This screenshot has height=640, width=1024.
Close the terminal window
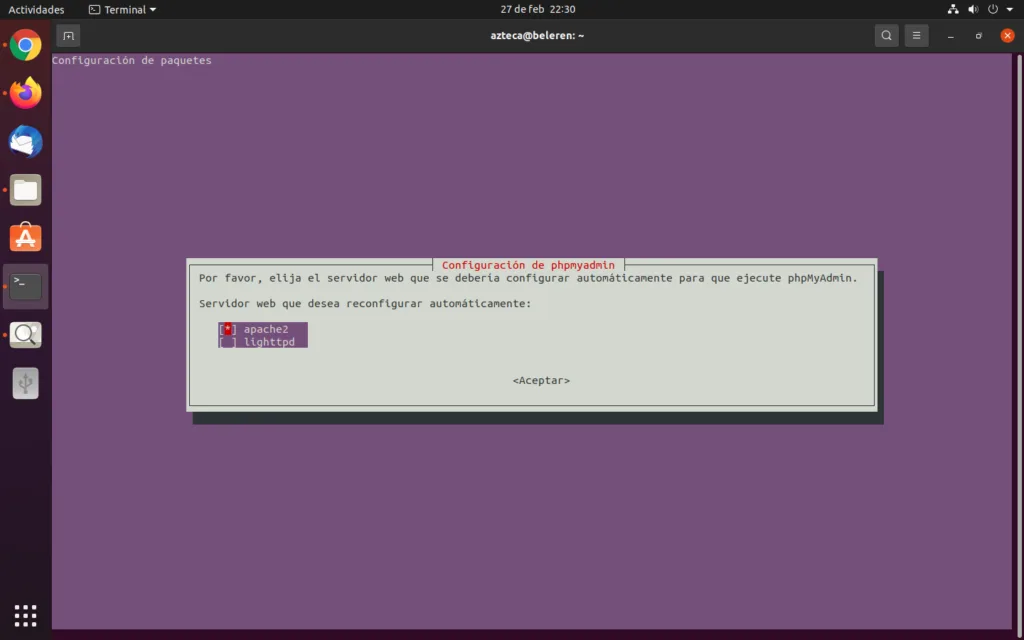pos(1007,36)
